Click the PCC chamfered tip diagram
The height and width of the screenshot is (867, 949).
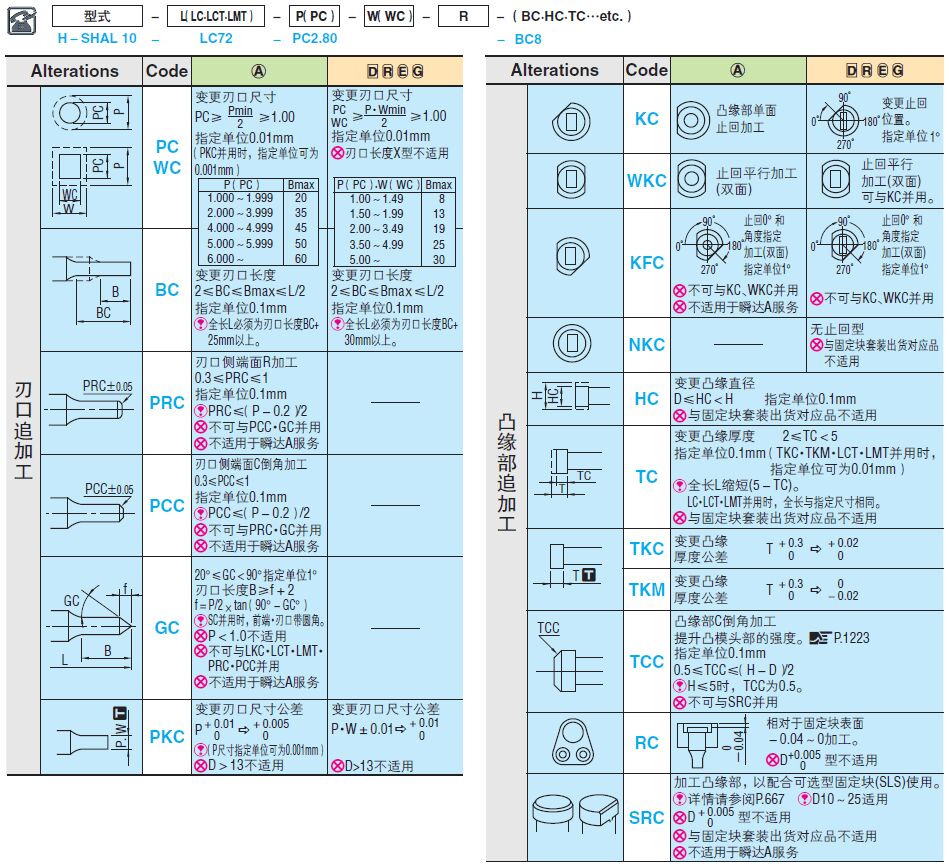click(x=90, y=505)
